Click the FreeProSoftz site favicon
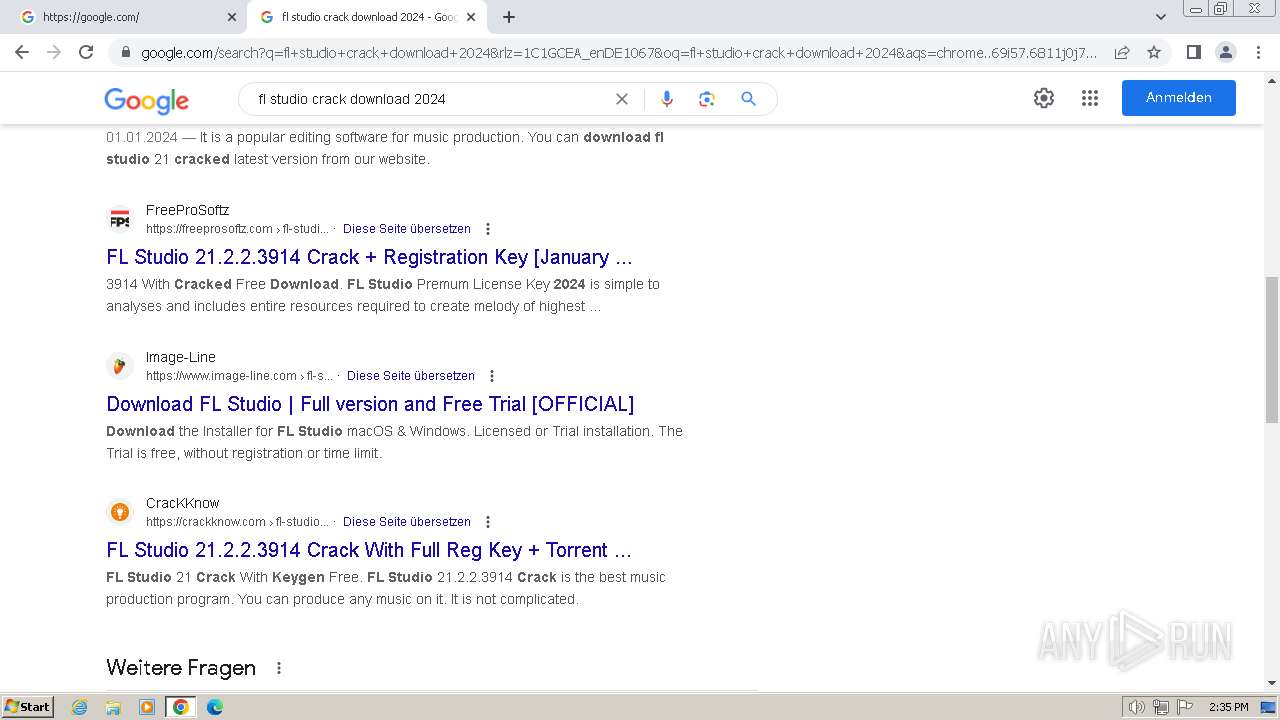This screenshot has height=720, width=1280. [120, 220]
